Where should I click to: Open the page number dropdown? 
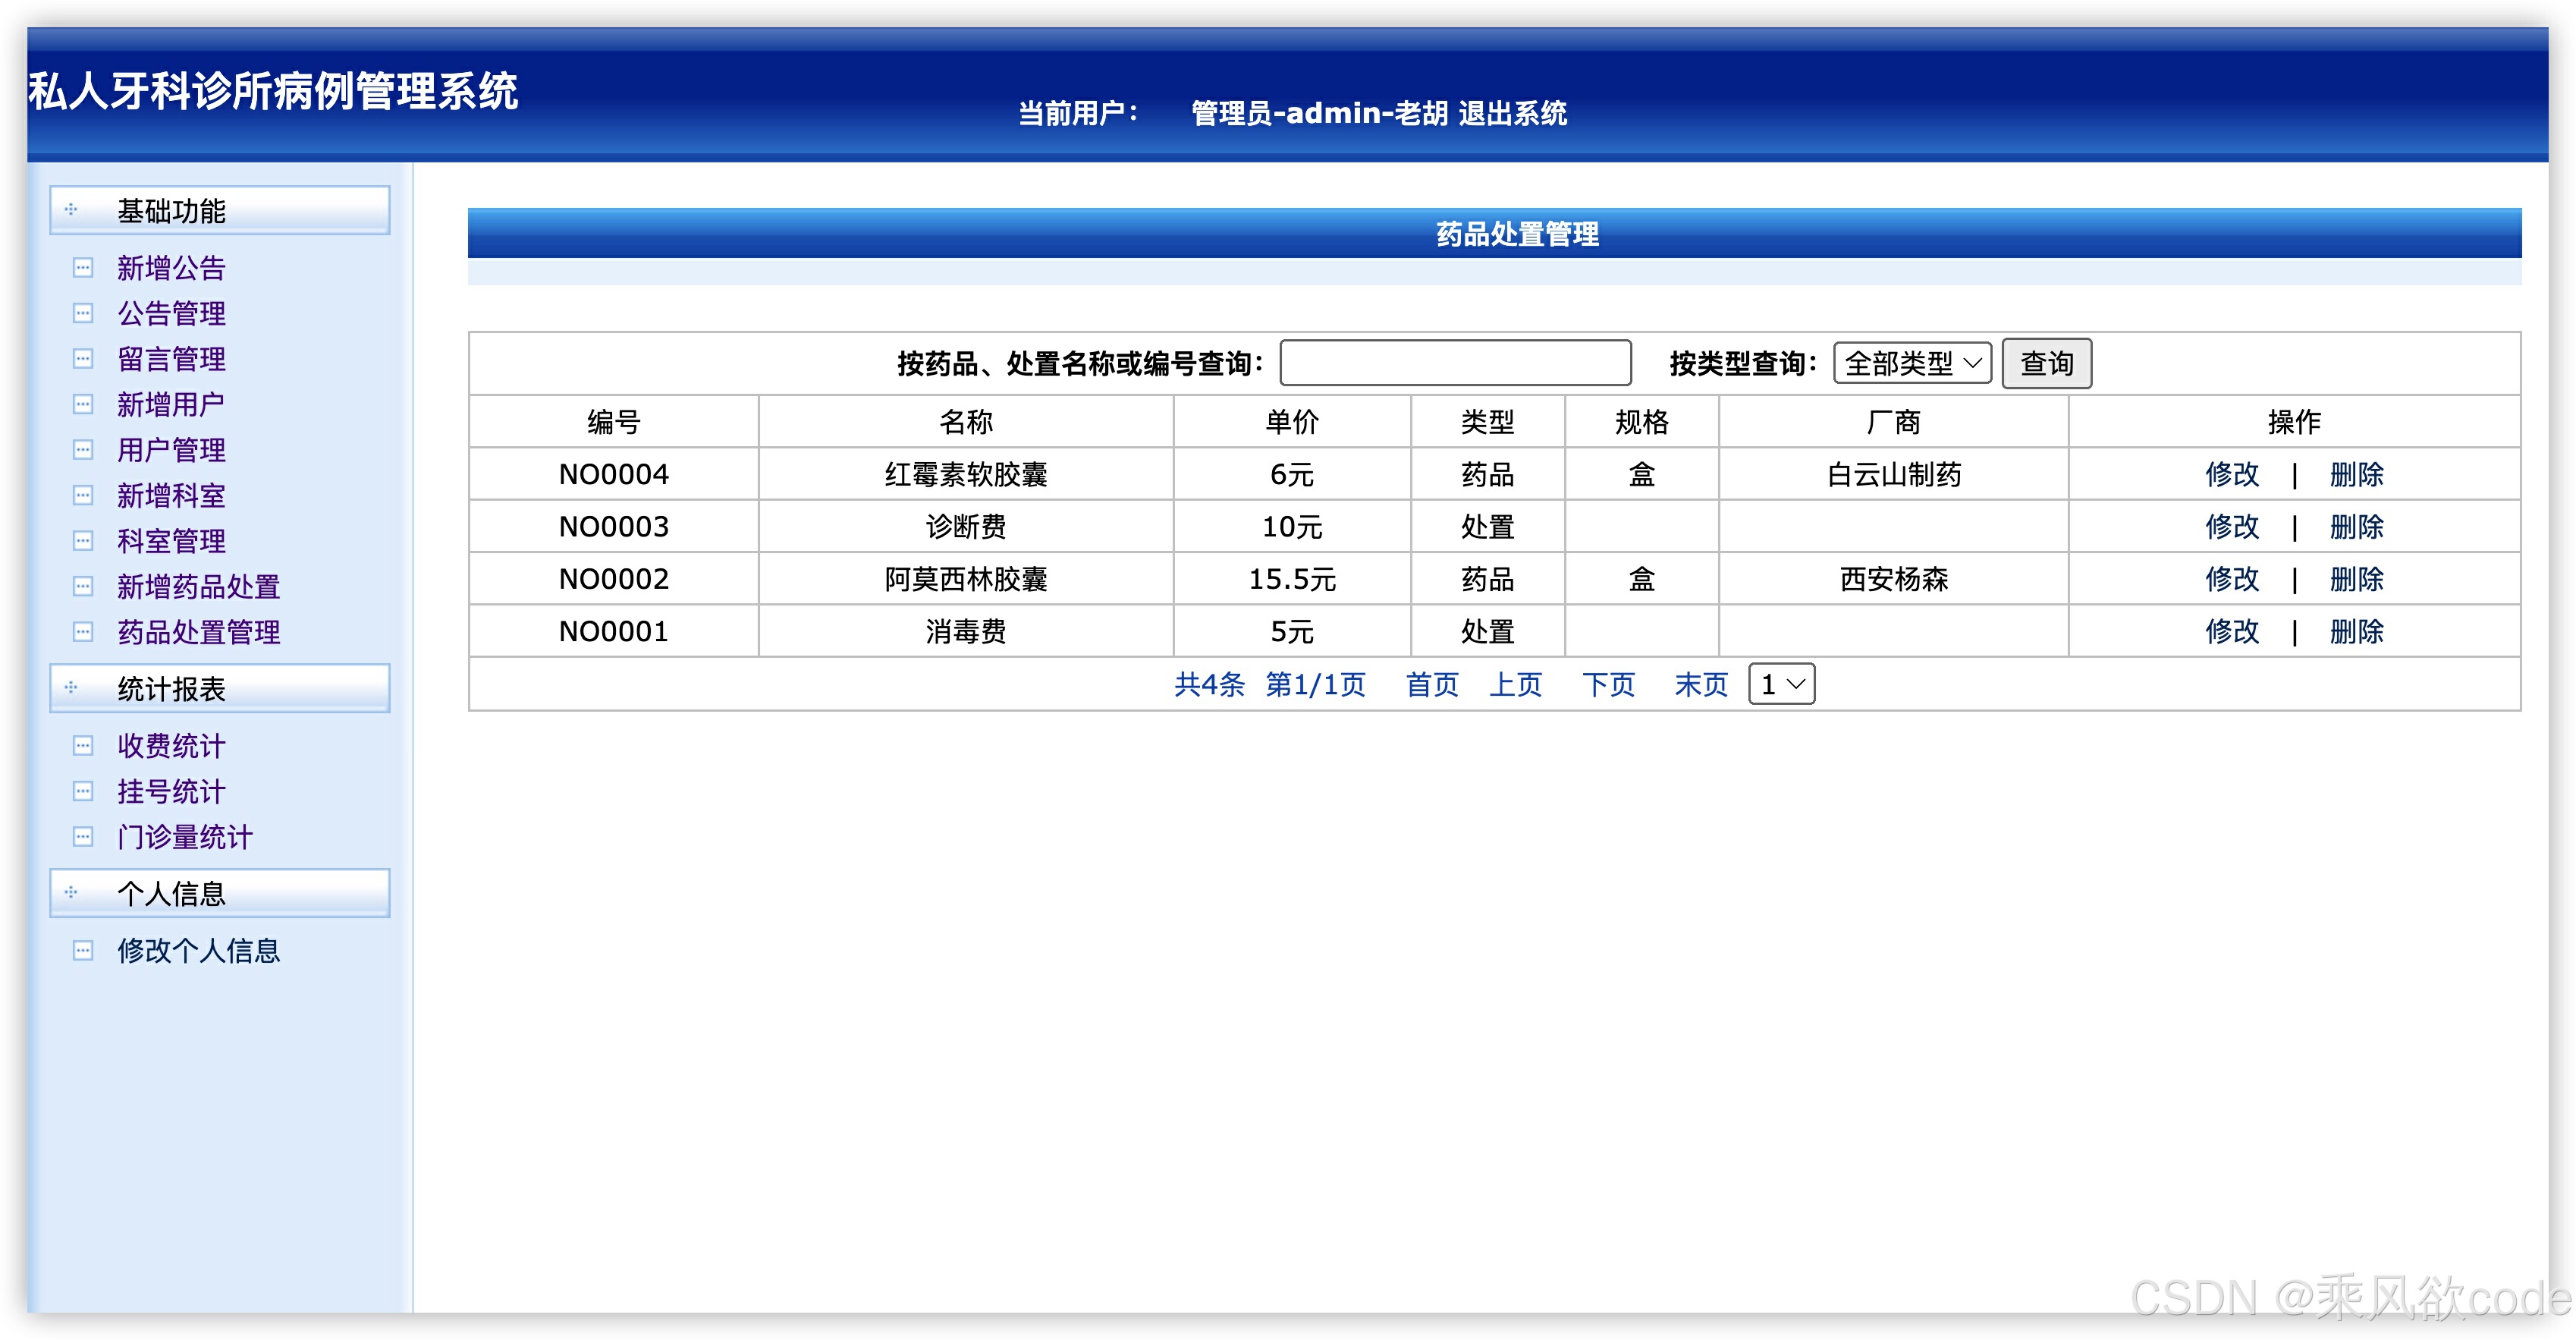pos(1781,685)
